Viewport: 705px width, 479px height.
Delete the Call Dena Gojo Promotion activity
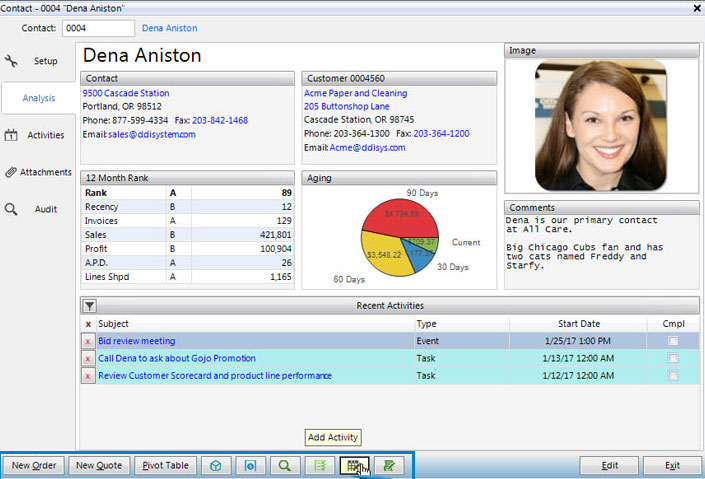coord(88,358)
